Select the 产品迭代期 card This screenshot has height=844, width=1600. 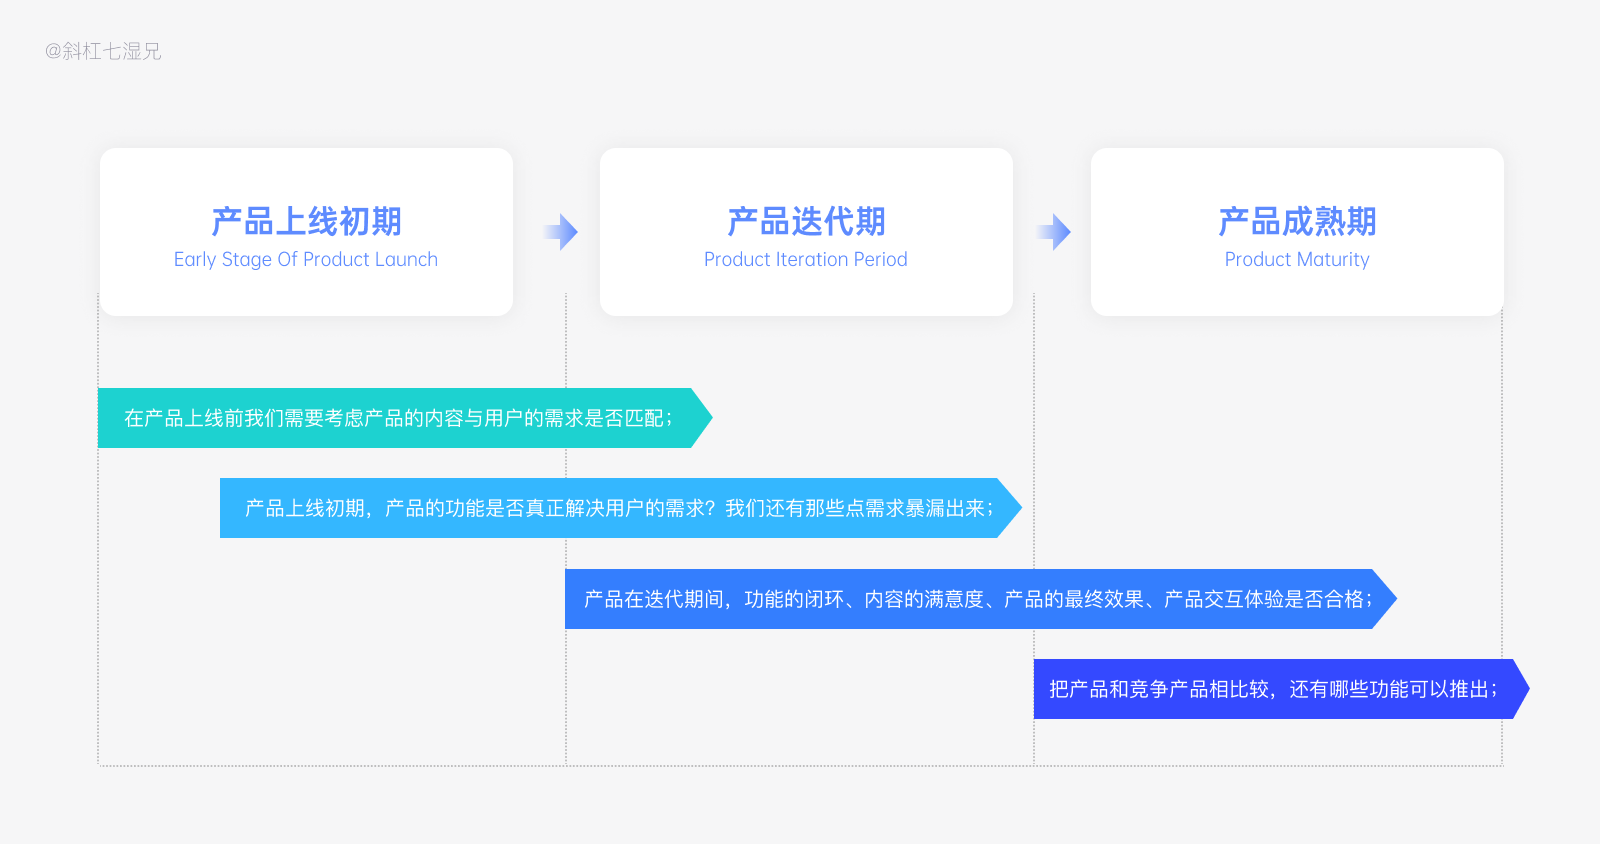point(806,232)
